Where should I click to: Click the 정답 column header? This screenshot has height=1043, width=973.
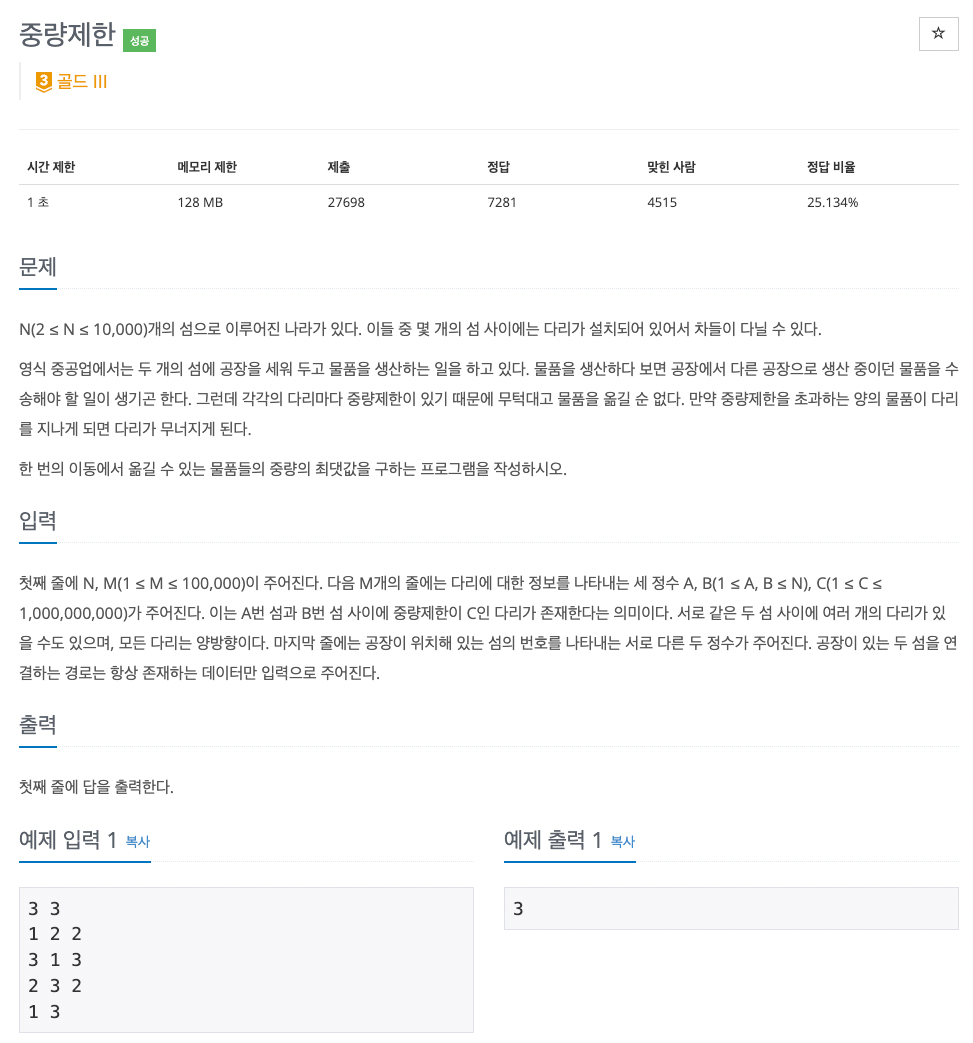tap(498, 167)
